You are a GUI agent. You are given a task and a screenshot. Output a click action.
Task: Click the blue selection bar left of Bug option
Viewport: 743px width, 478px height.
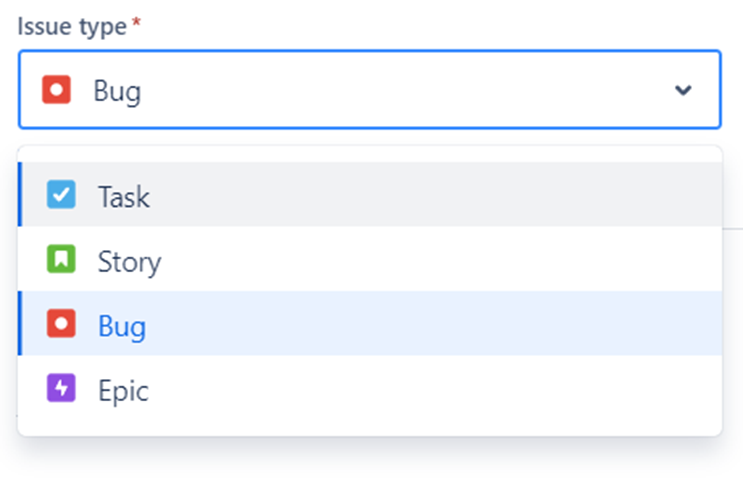coord(20,324)
